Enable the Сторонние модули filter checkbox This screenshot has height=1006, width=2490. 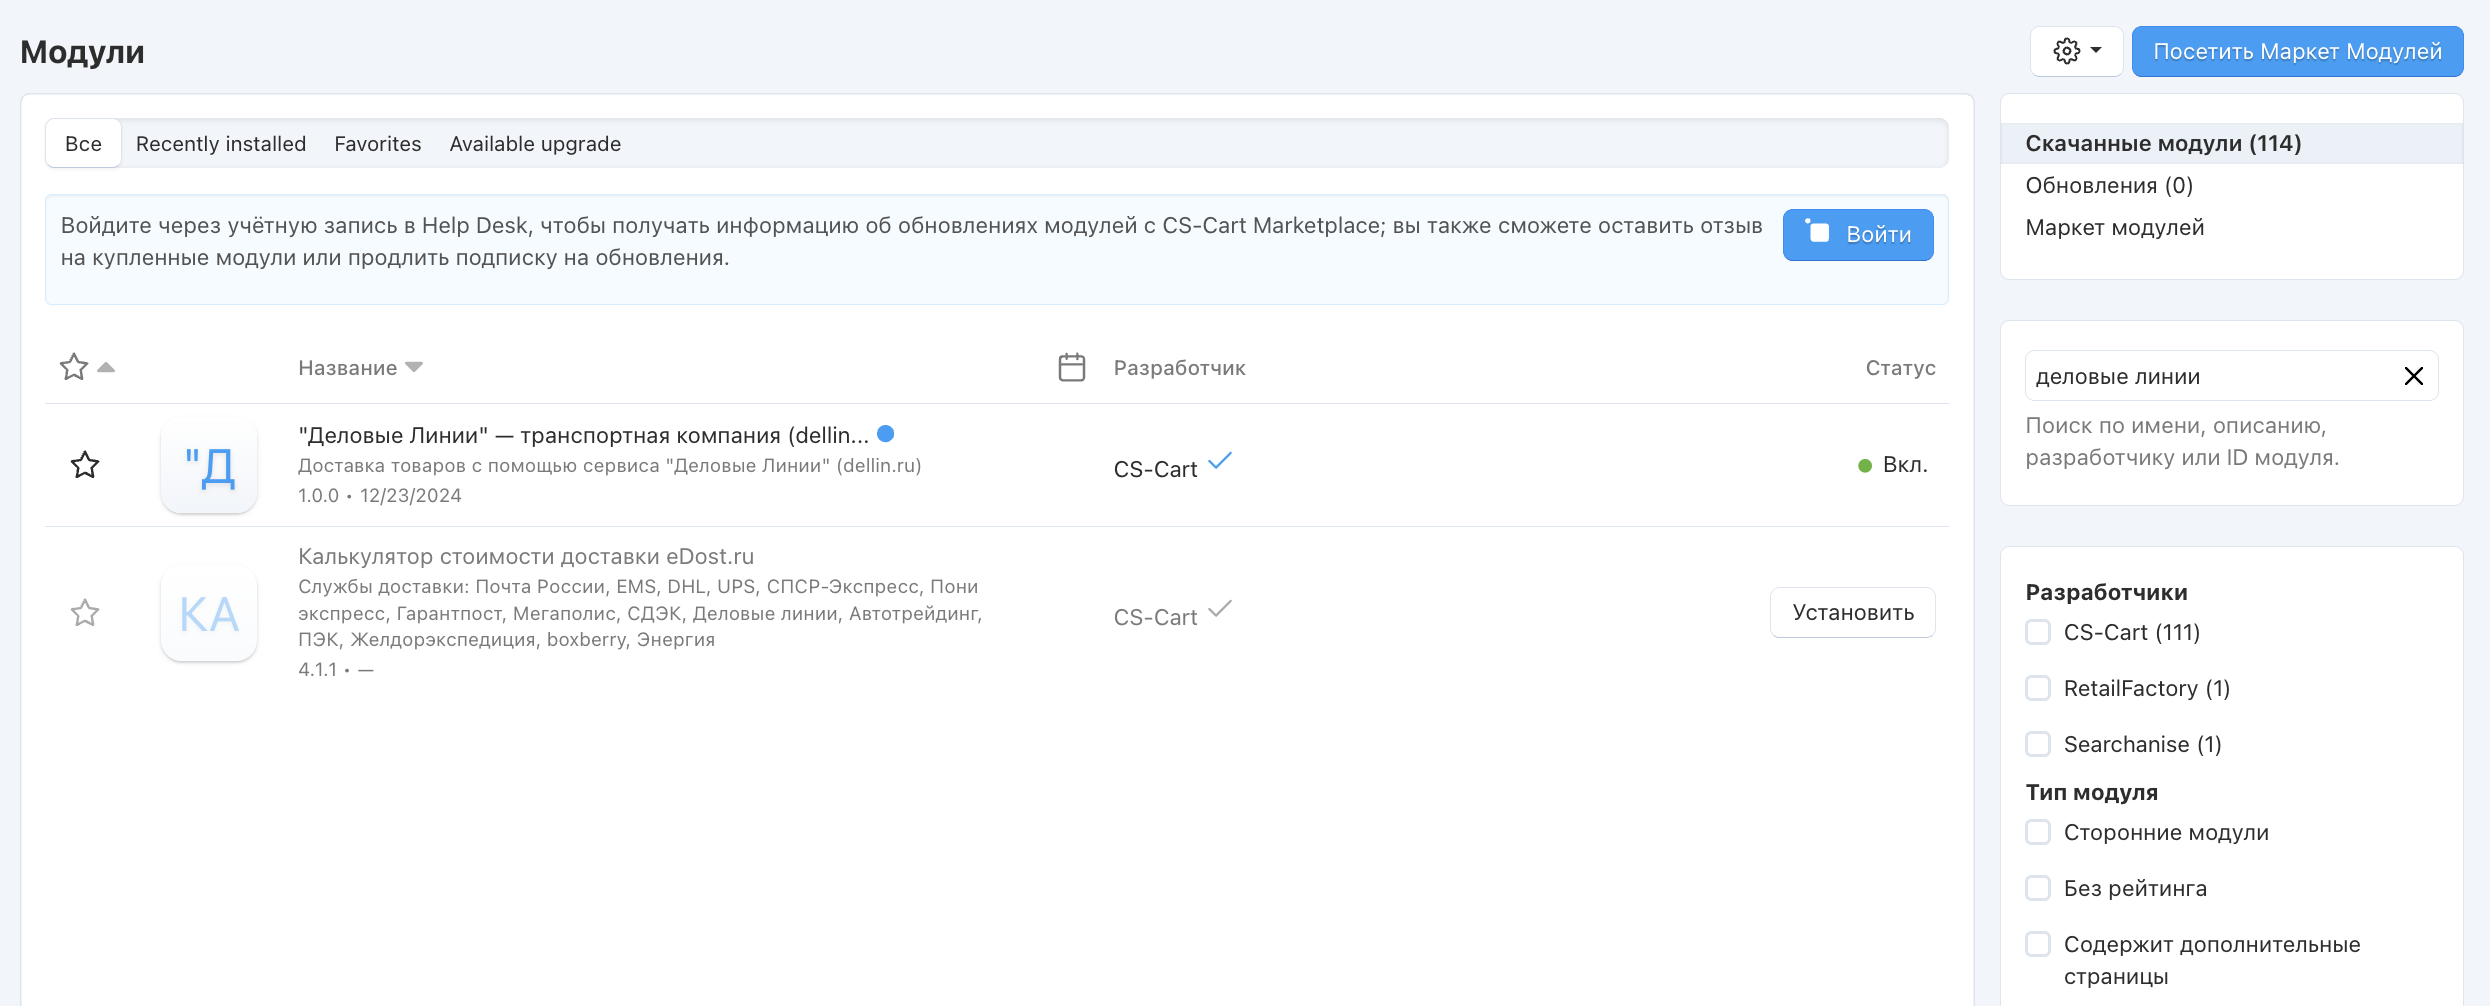pyautogui.click(x=2037, y=833)
